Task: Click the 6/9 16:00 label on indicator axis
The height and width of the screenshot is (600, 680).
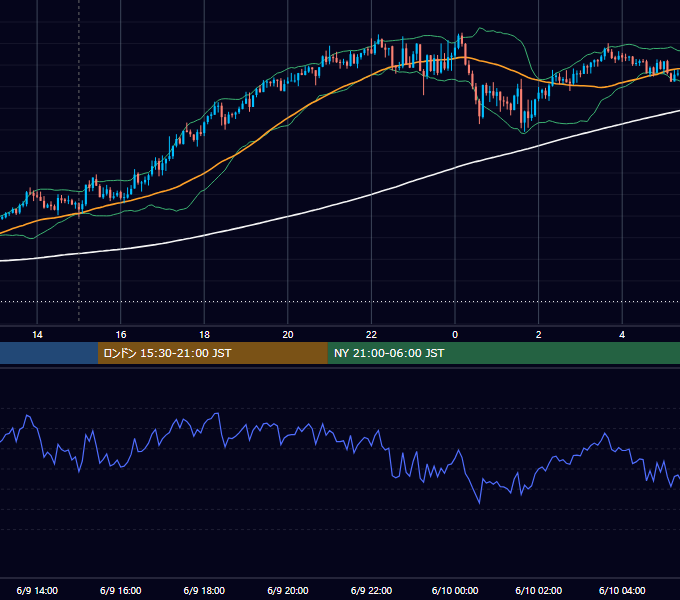Action: click(121, 590)
